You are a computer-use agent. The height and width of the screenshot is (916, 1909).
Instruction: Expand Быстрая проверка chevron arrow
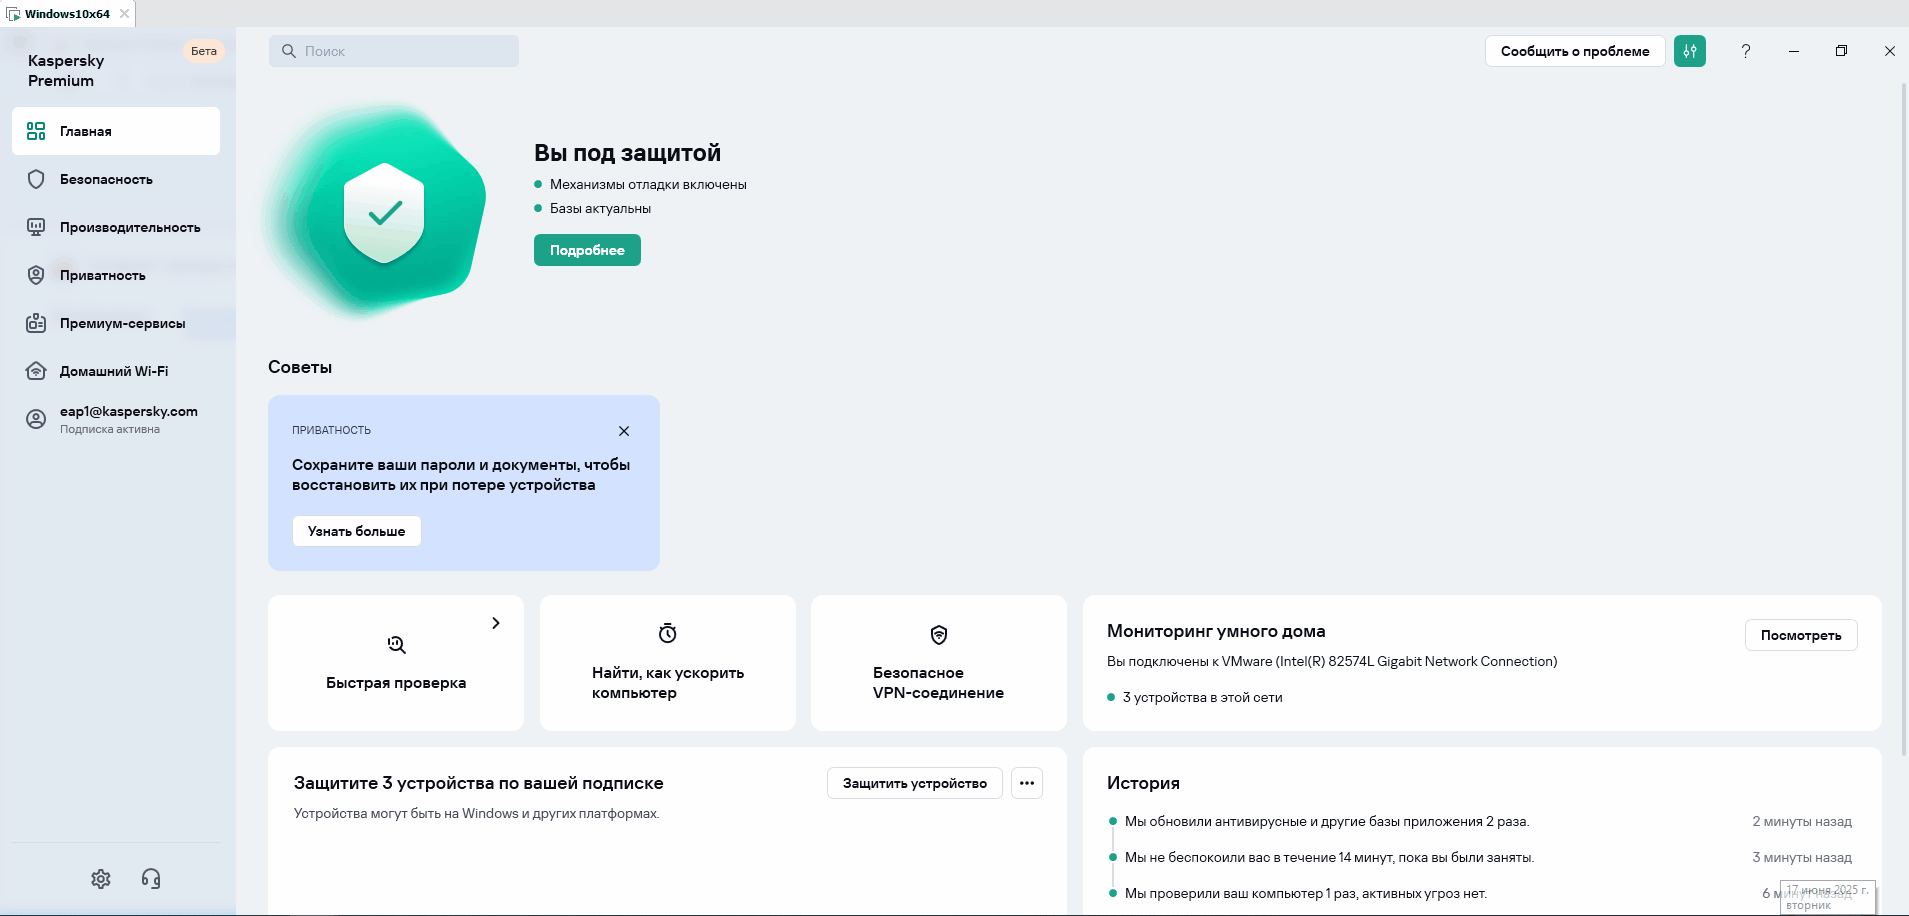[x=496, y=623]
